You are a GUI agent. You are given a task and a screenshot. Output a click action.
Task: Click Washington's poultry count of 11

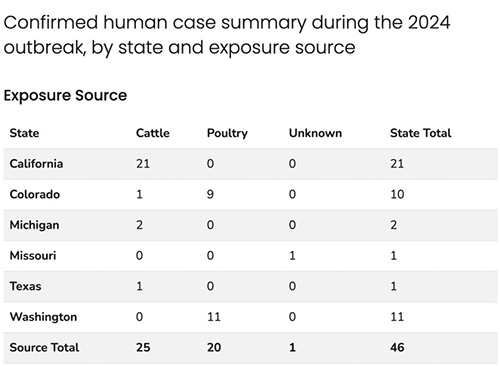[x=214, y=317]
